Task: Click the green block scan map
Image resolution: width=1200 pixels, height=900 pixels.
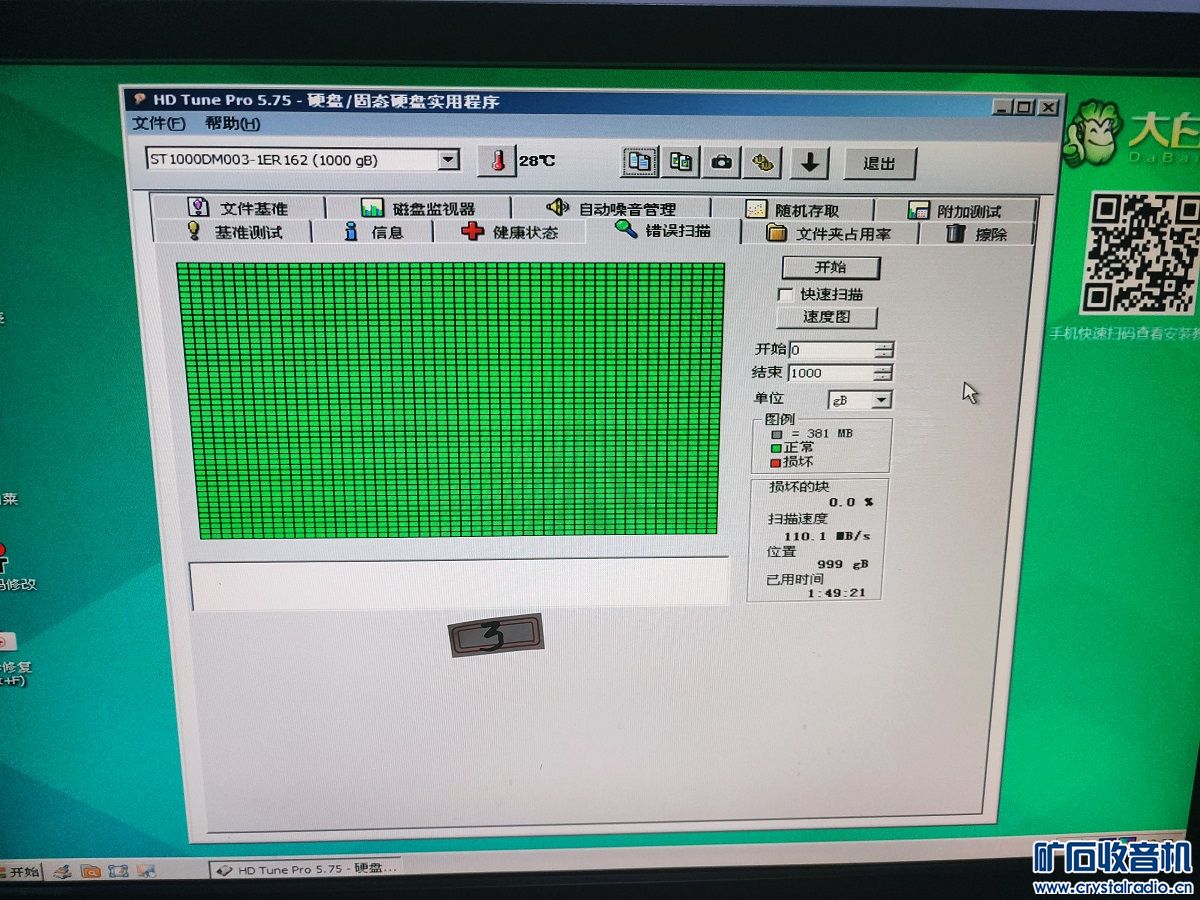Action: (x=450, y=400)
